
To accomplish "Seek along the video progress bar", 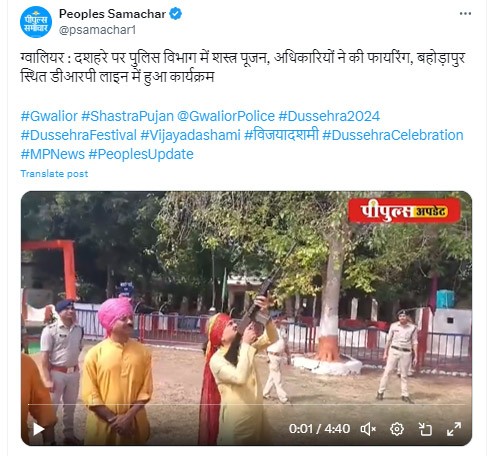I will (246, 404).
